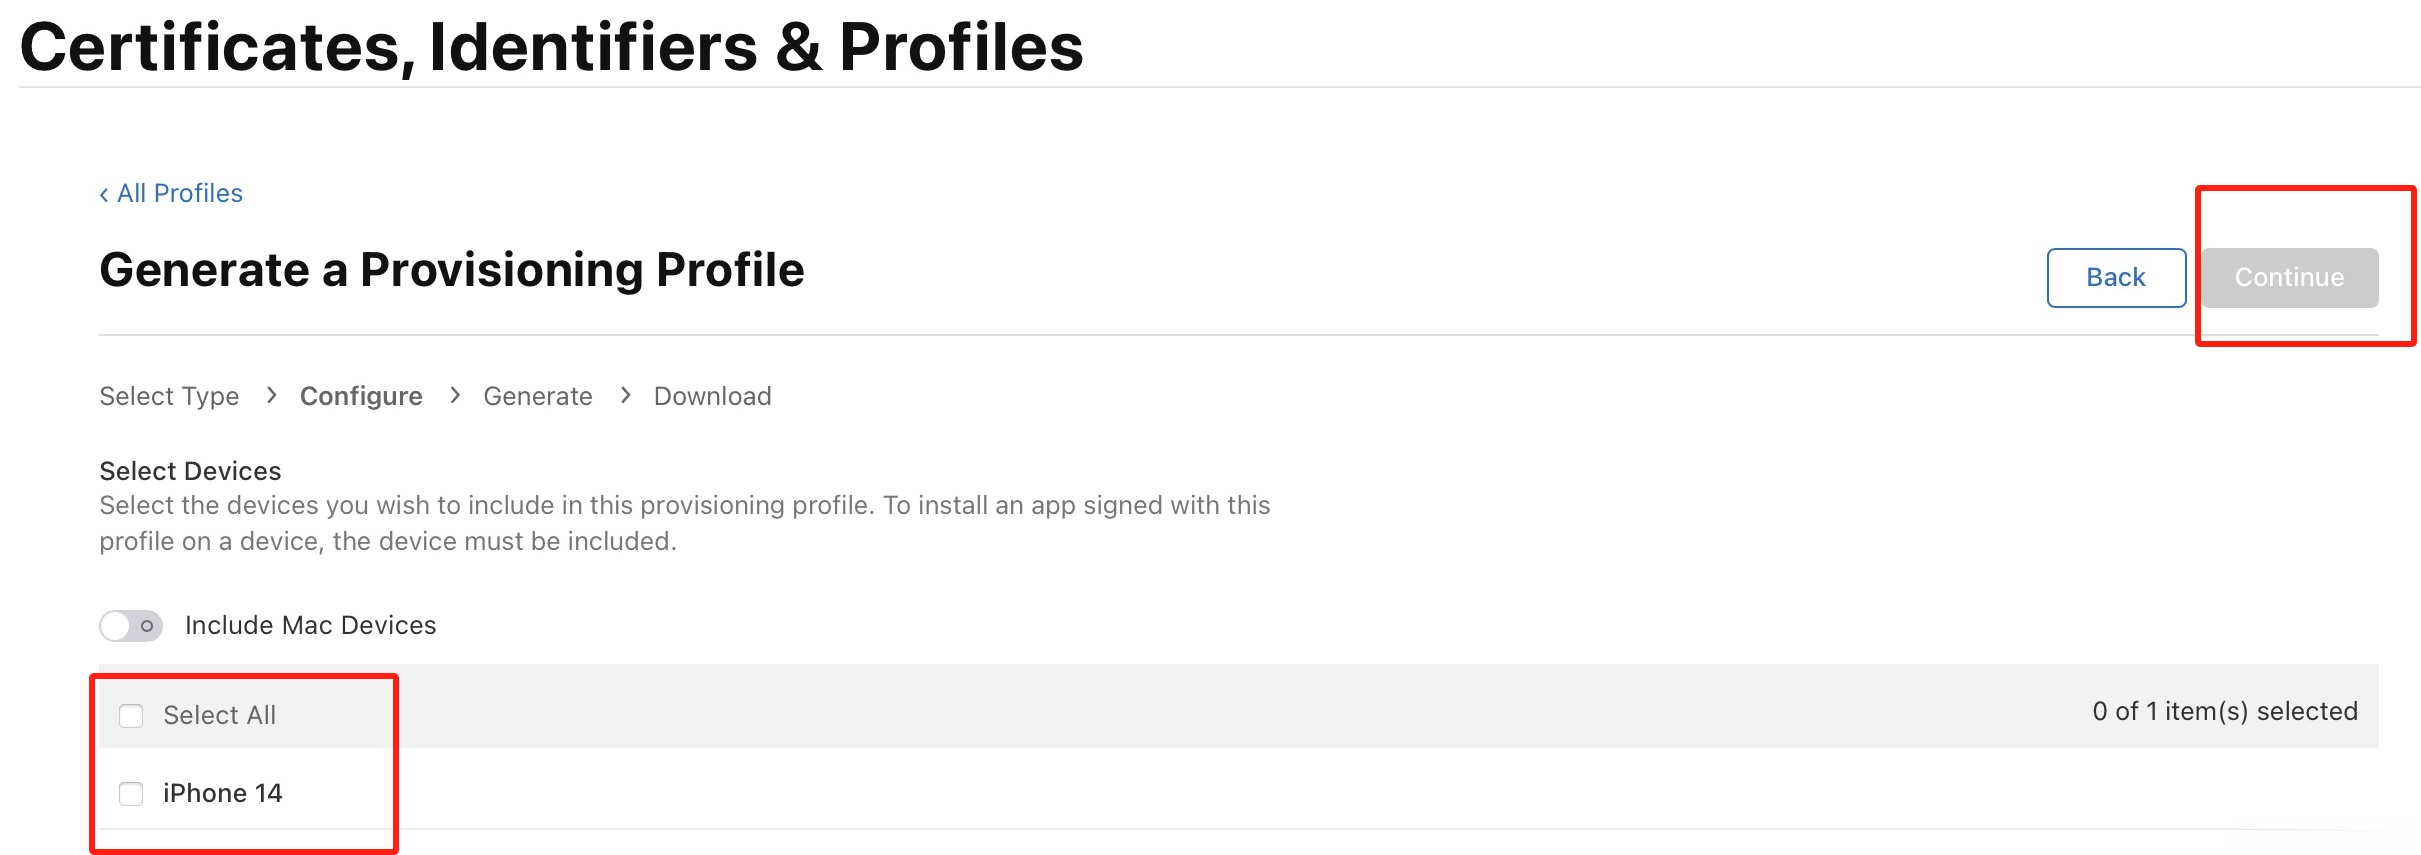Click the items selected counter text
This screenshot has width=2421, height=855.
point(2224,711)
